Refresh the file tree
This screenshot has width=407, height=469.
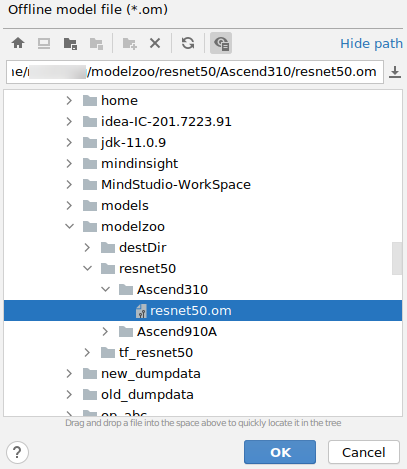click(188, 43)
